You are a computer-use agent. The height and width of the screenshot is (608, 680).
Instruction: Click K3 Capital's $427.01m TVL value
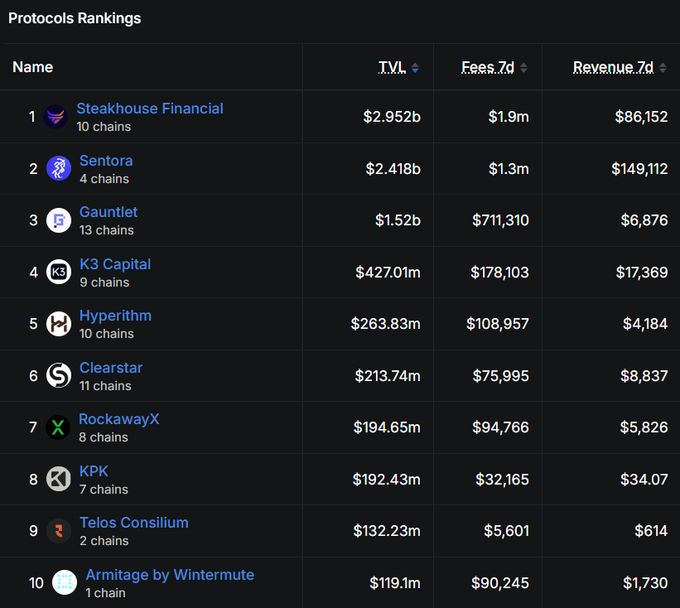coord(388,272)
